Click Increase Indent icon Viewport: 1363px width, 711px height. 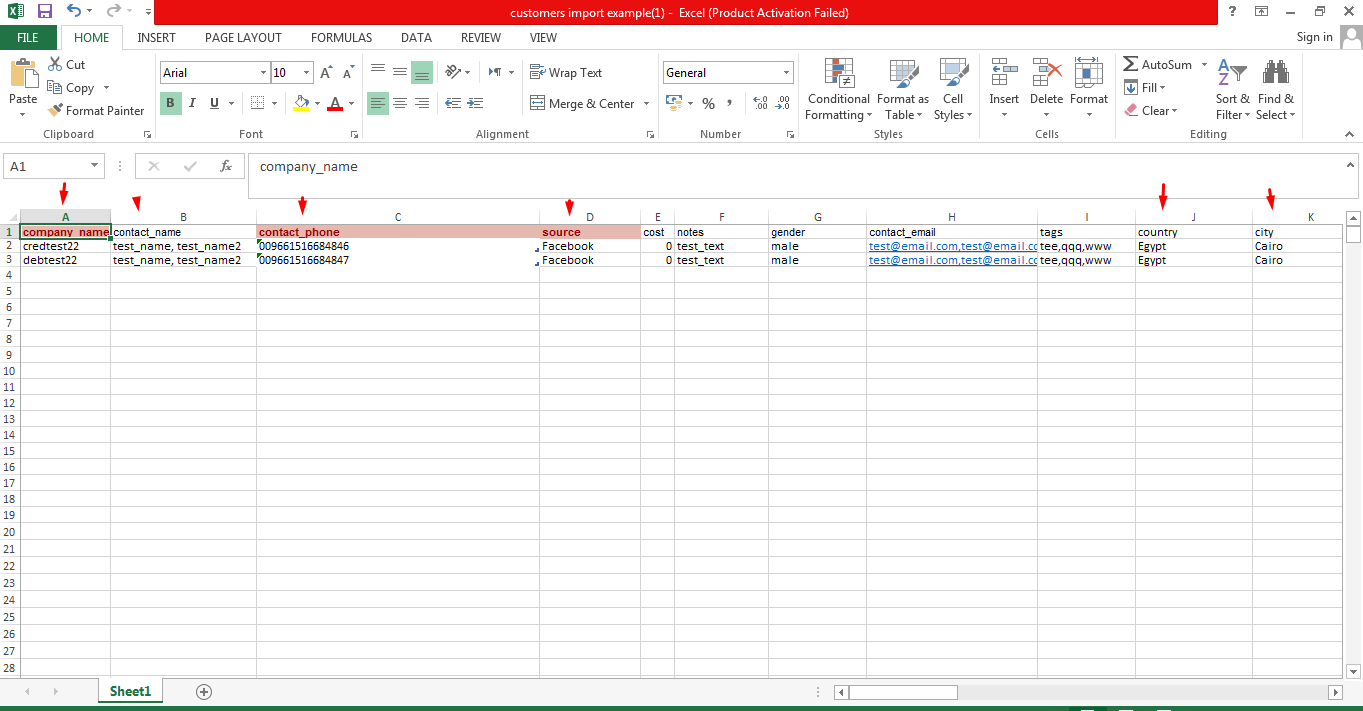tap(475, 103)
